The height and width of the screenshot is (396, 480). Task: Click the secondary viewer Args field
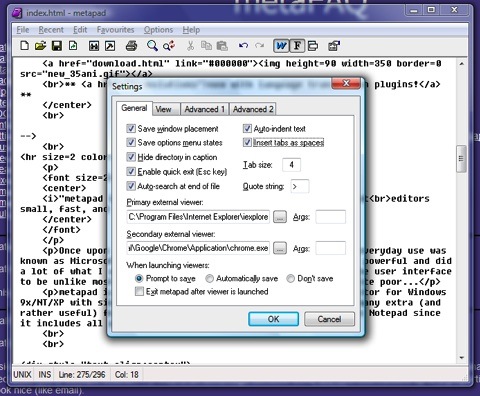point(330,248)
